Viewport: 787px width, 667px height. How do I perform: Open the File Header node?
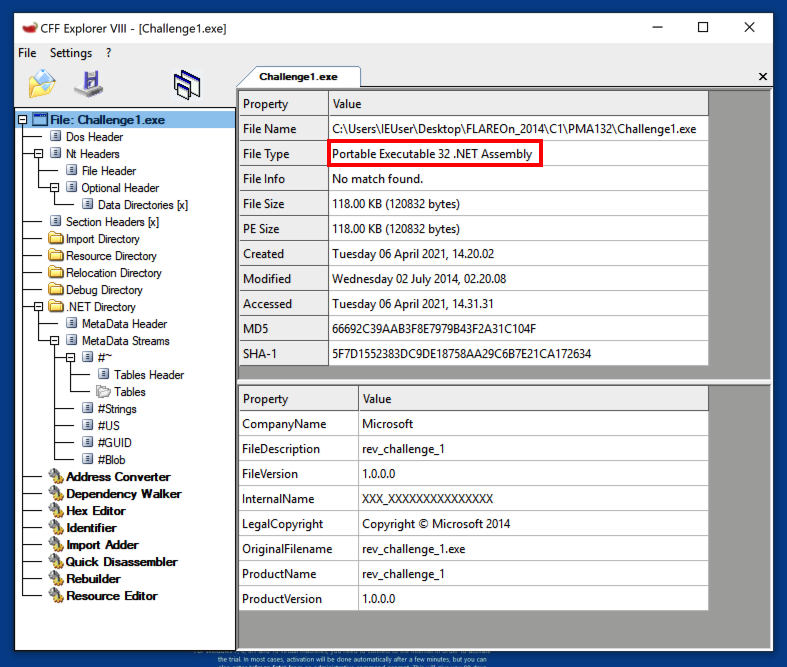pos(109,171)
